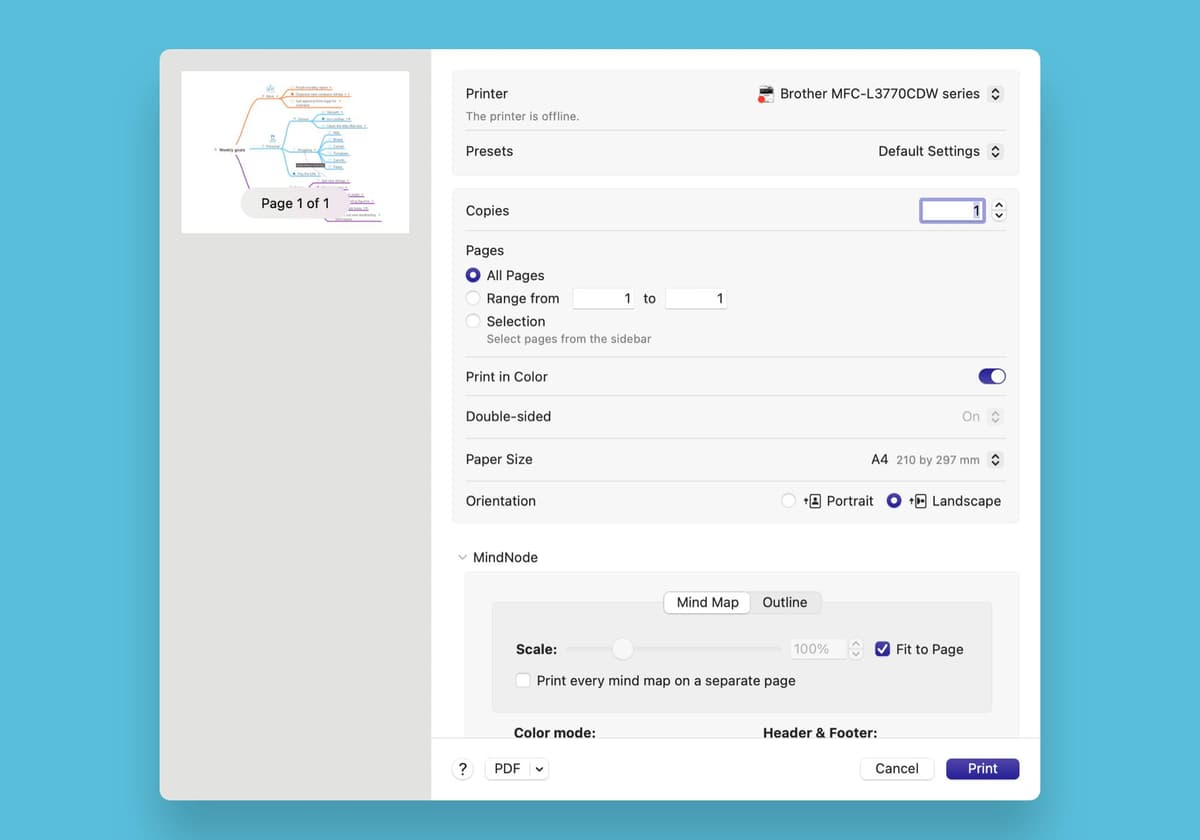This screenshot has width=1200, height=840.
Task: Open the print help question mark
Action: point(462,769)
